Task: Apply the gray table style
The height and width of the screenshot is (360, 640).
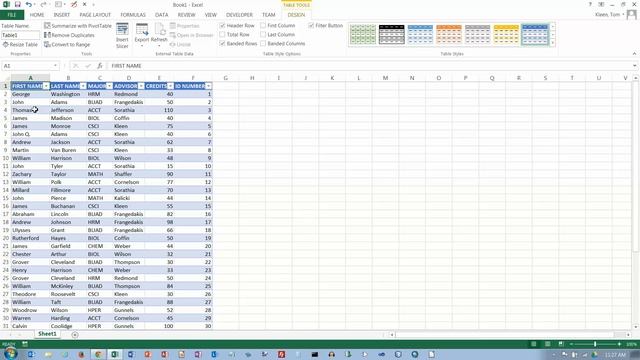Action: point(477,34)
